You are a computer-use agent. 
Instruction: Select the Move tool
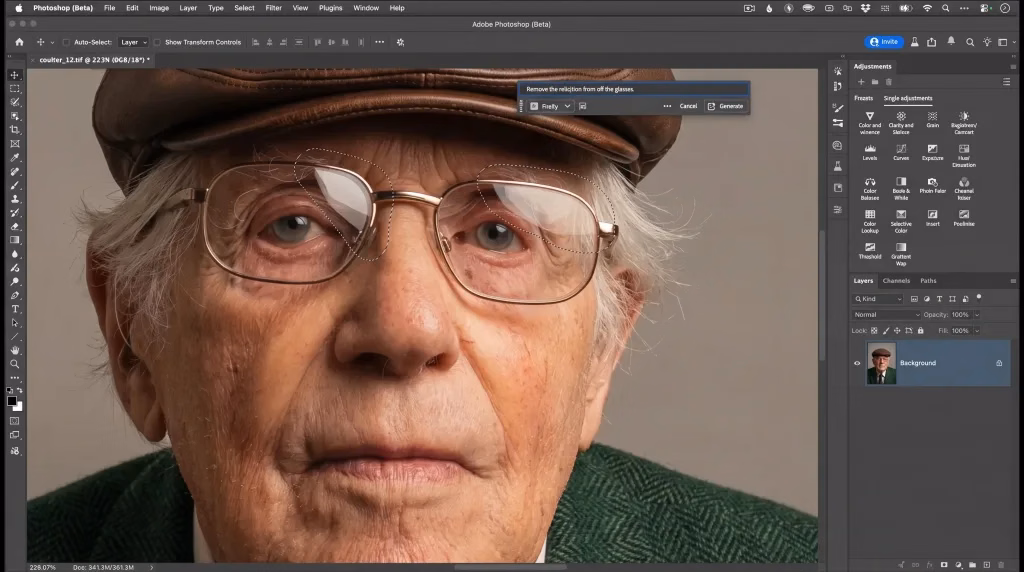pyautogui.click(x=14, y=75)
